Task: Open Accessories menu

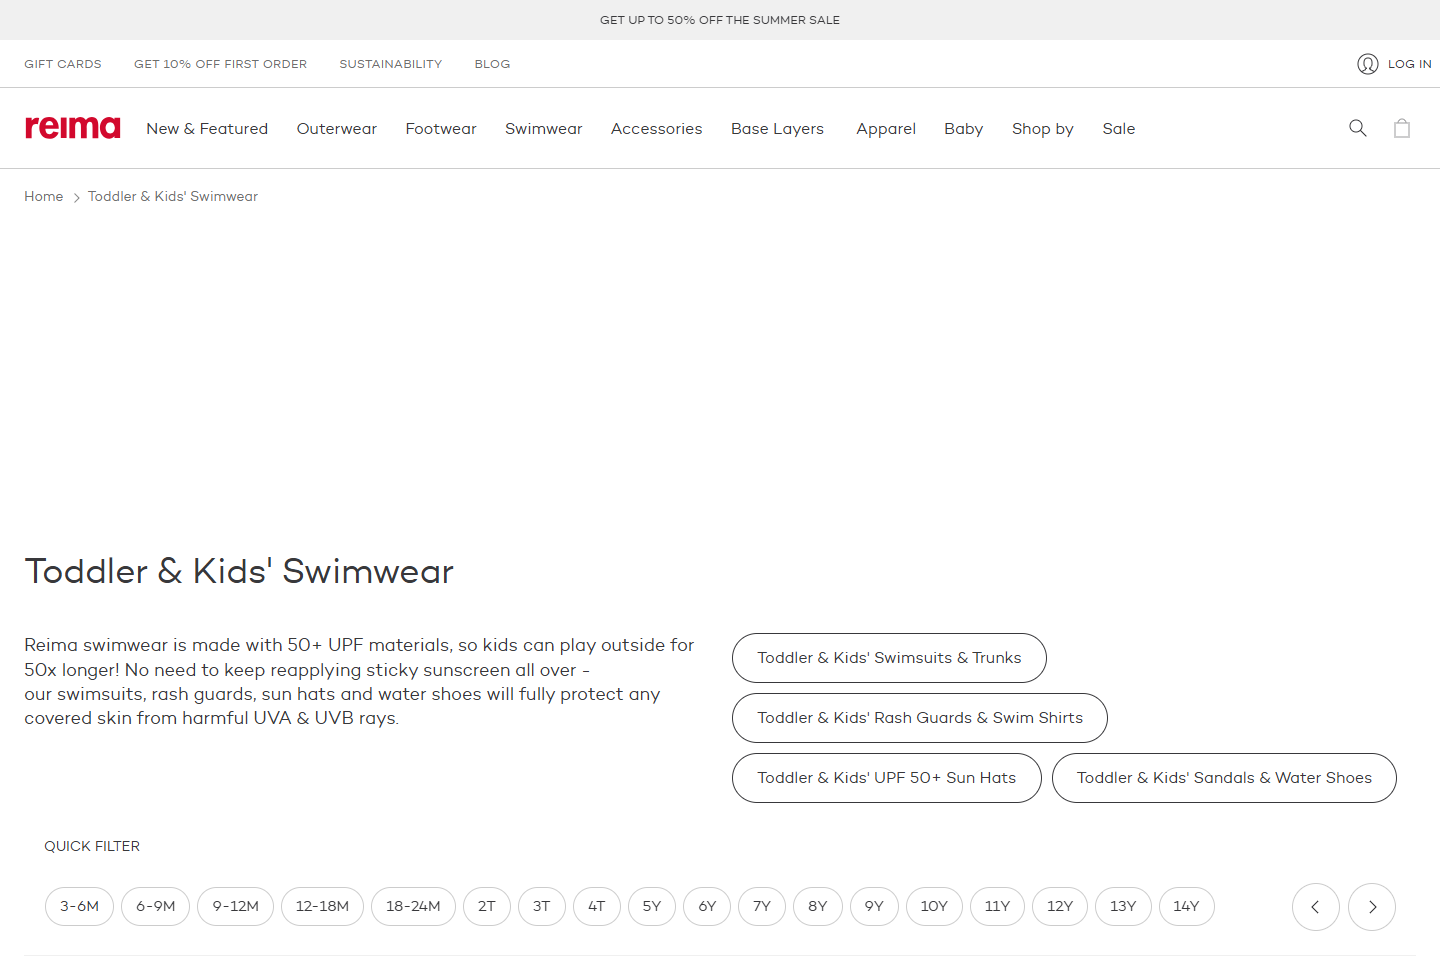Action: coord(656,129)
